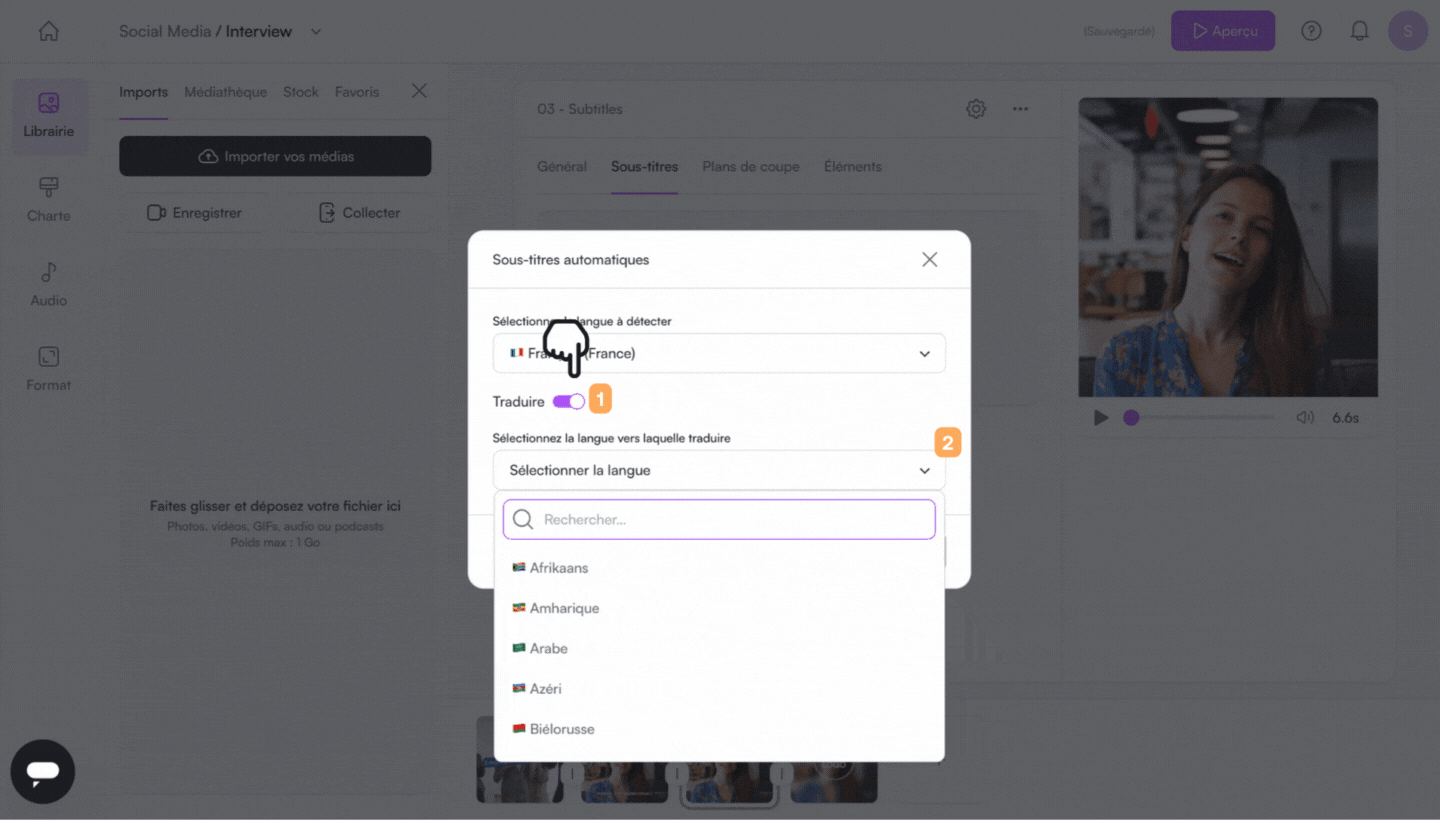1440x820 pixels.
Task: Open the scene settings gear icon
Action: coord(976,109)
